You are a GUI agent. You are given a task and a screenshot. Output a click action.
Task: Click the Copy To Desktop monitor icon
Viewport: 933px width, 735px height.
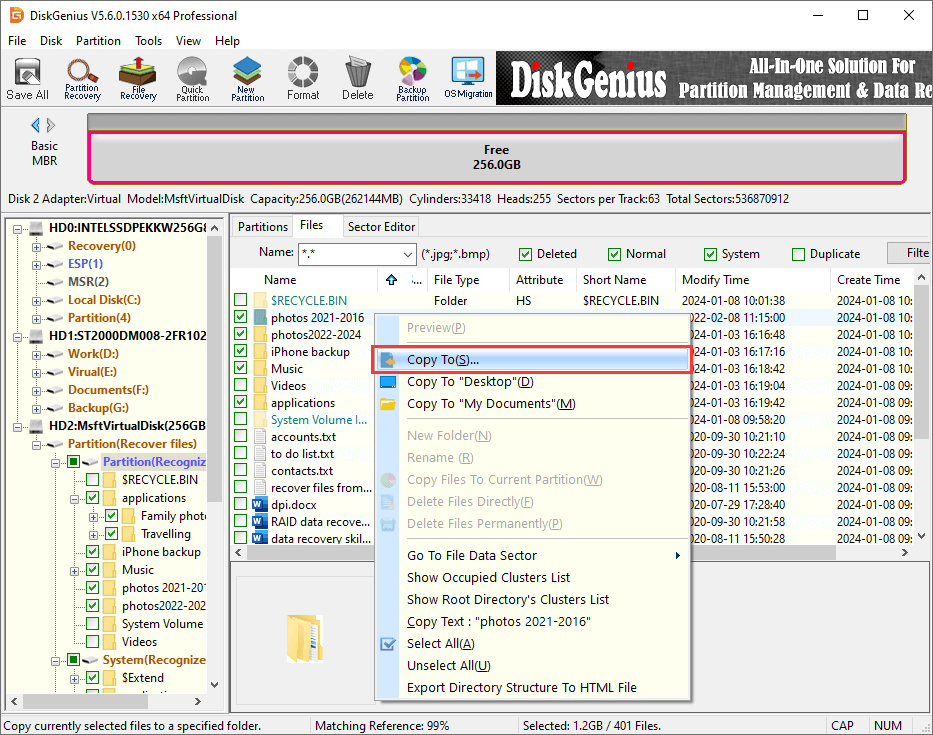(388, 382)
